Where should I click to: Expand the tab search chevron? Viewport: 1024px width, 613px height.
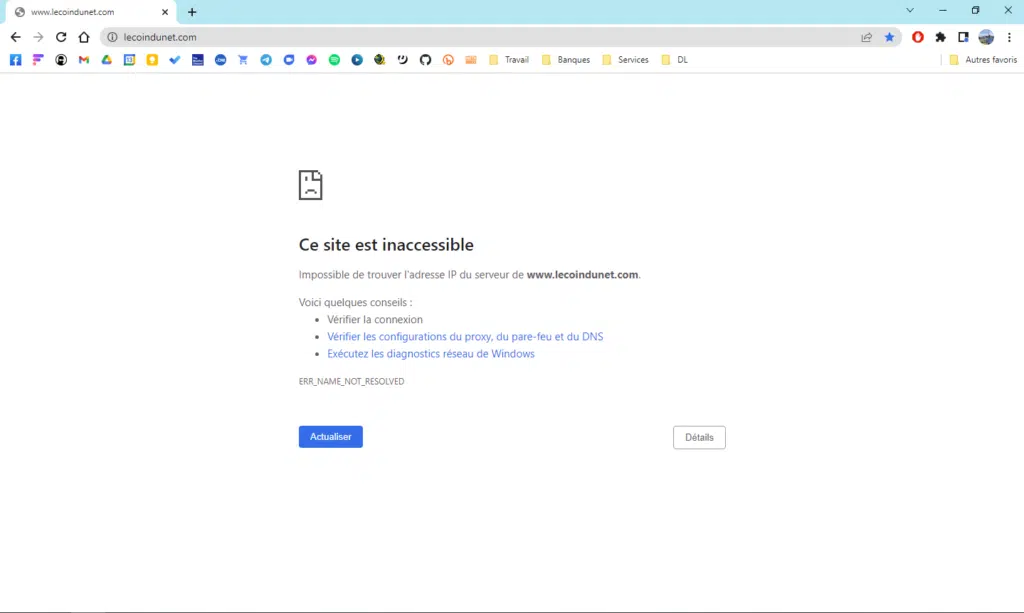[x=910, y=10]
